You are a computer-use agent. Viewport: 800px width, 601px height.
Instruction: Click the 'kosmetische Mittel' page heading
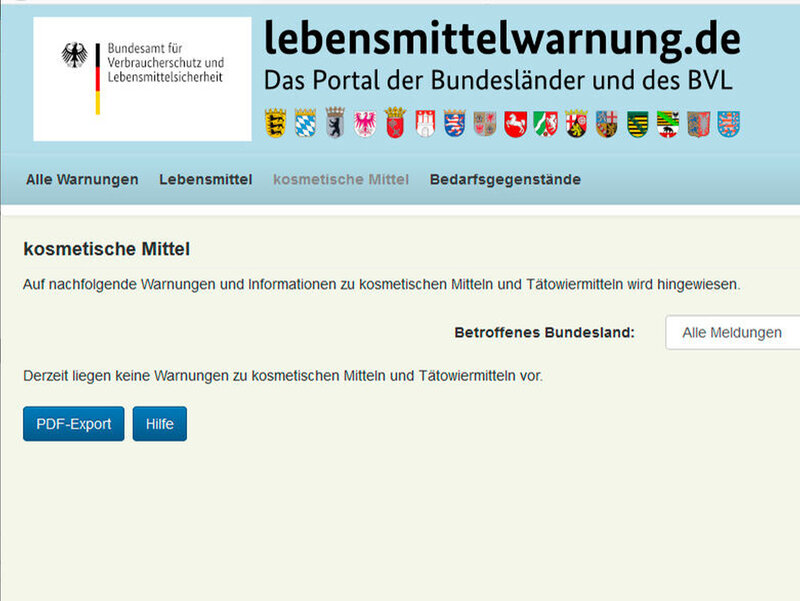(x=107, y=249)
